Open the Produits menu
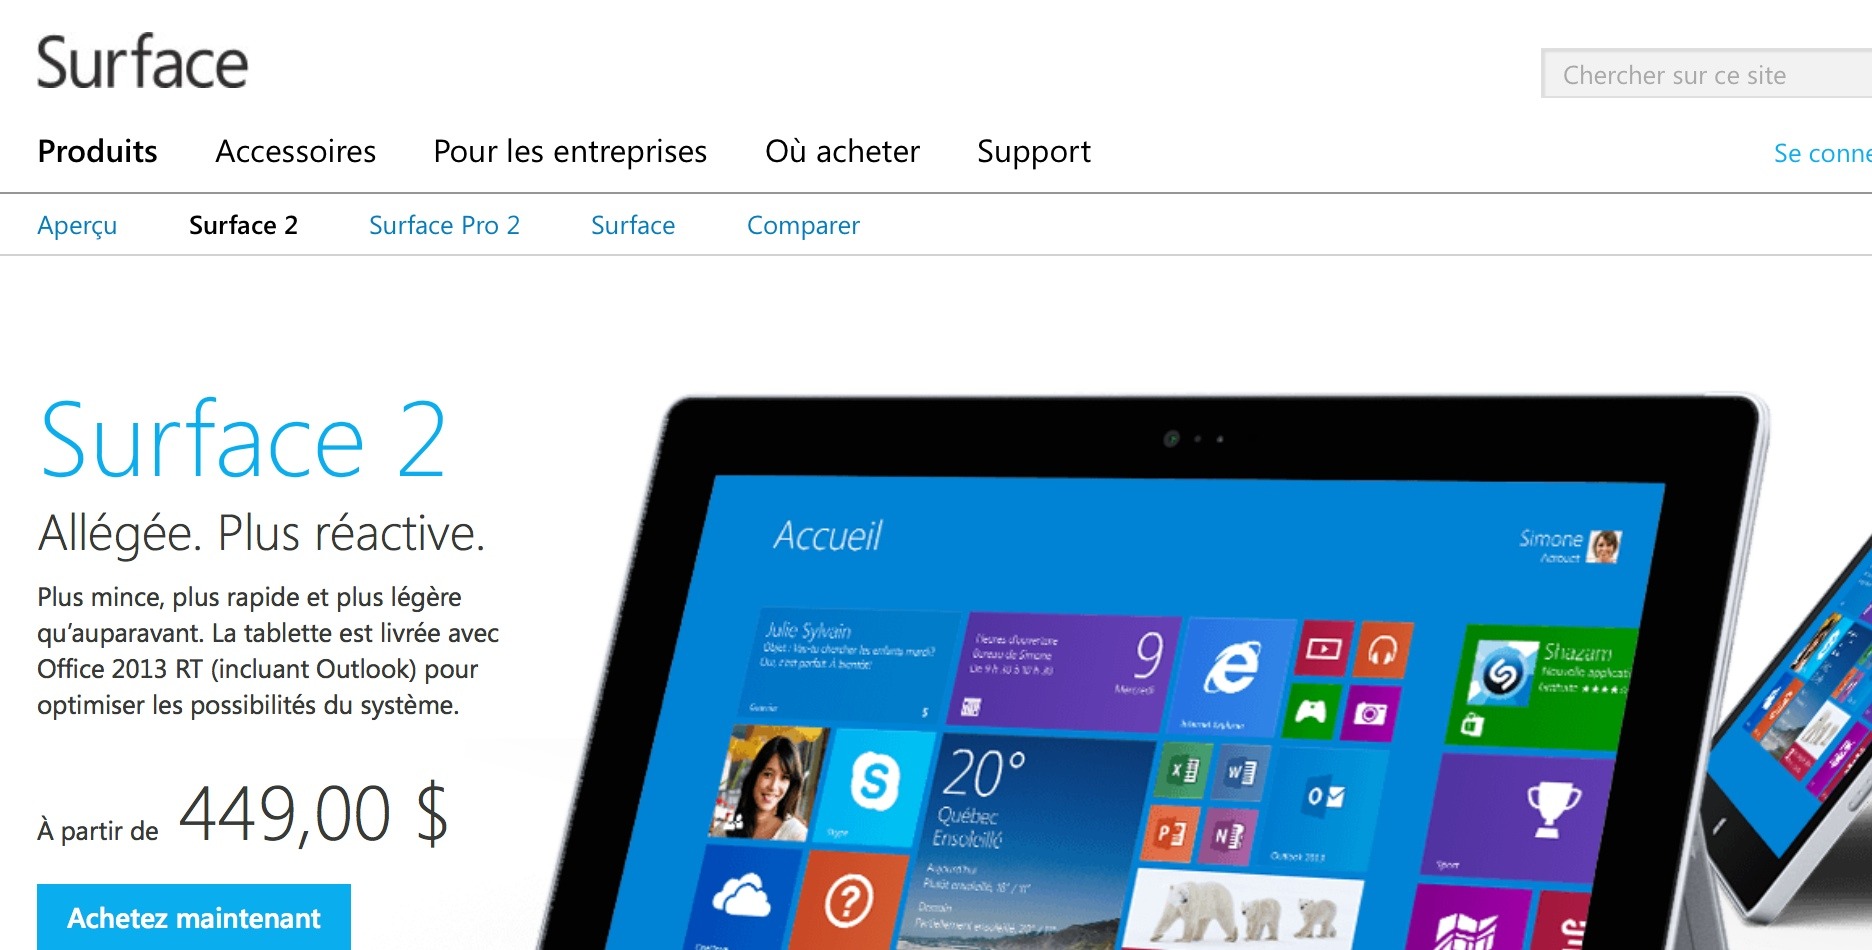1872x950 pixels. point(97,151)
